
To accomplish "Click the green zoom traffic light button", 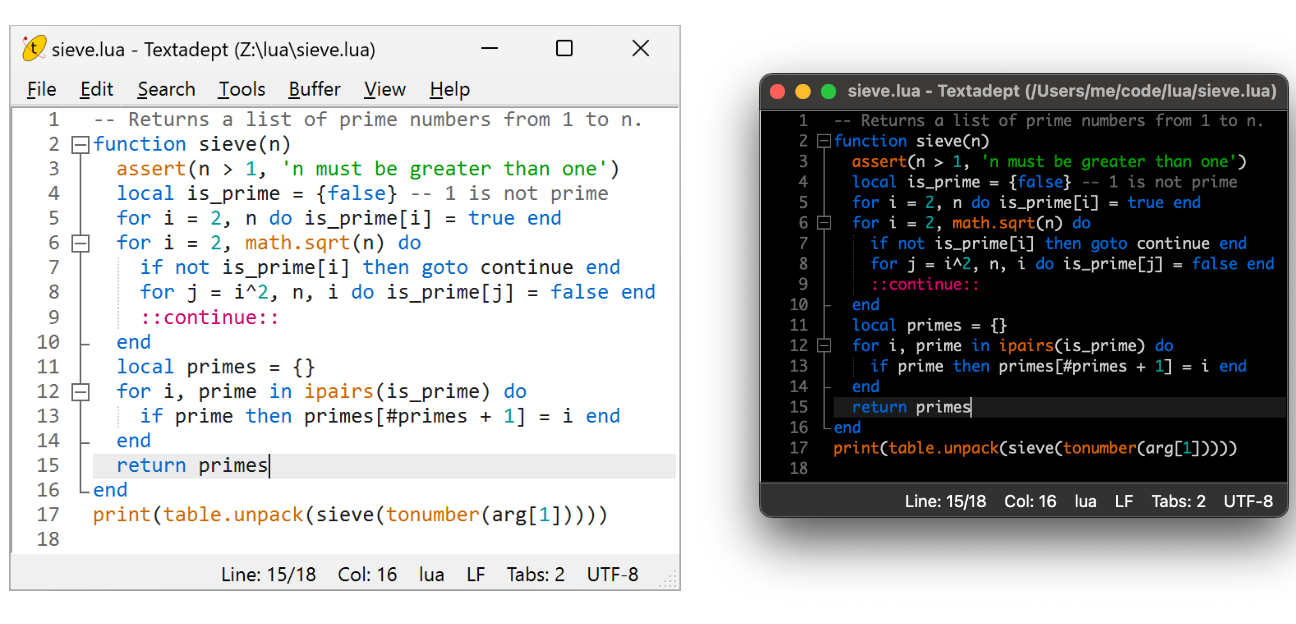I will pos(827,90).
